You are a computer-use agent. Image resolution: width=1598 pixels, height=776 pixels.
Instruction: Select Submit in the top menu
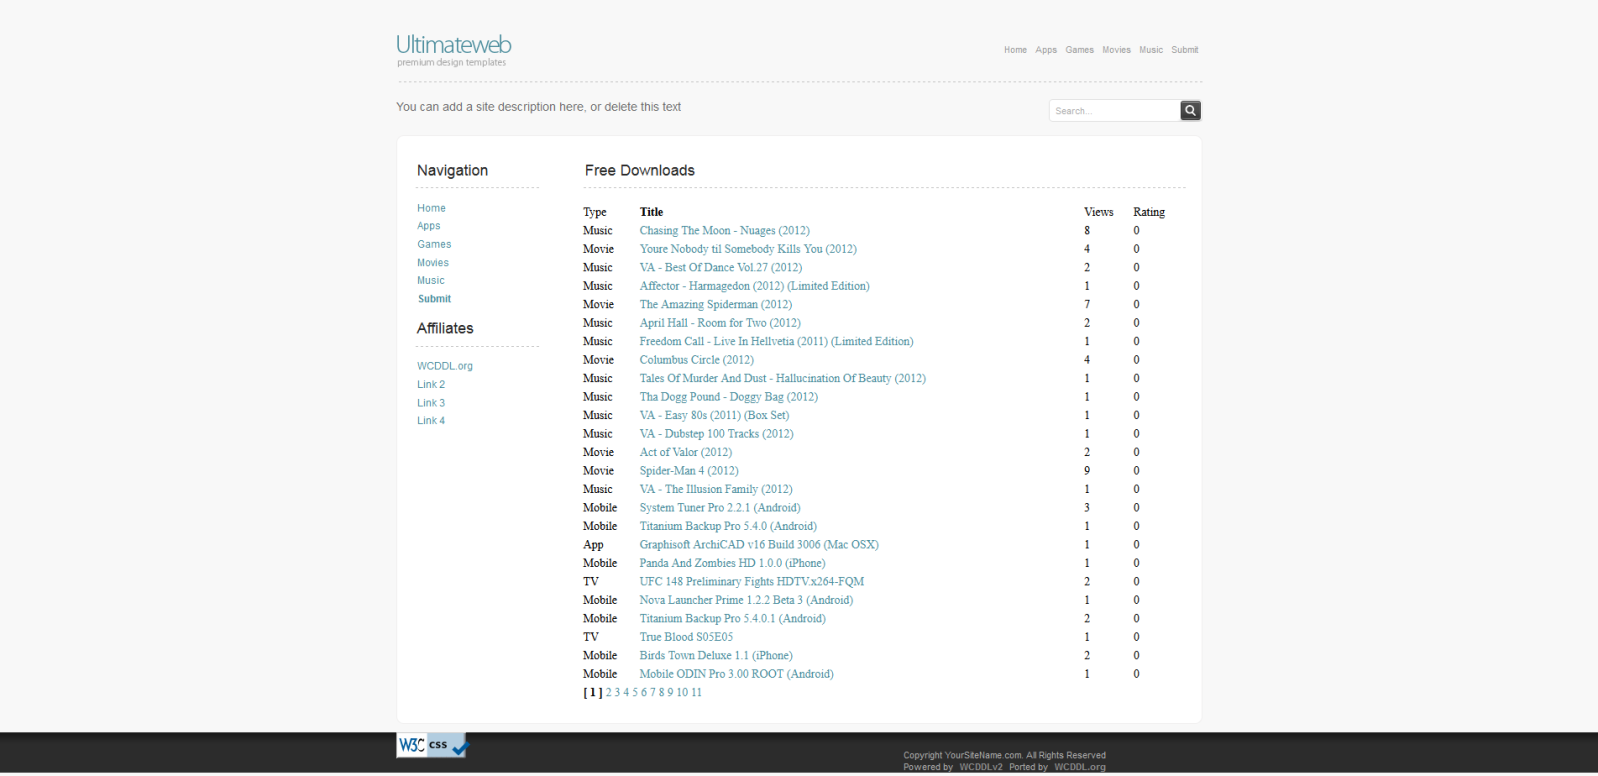coord(1184,50)
